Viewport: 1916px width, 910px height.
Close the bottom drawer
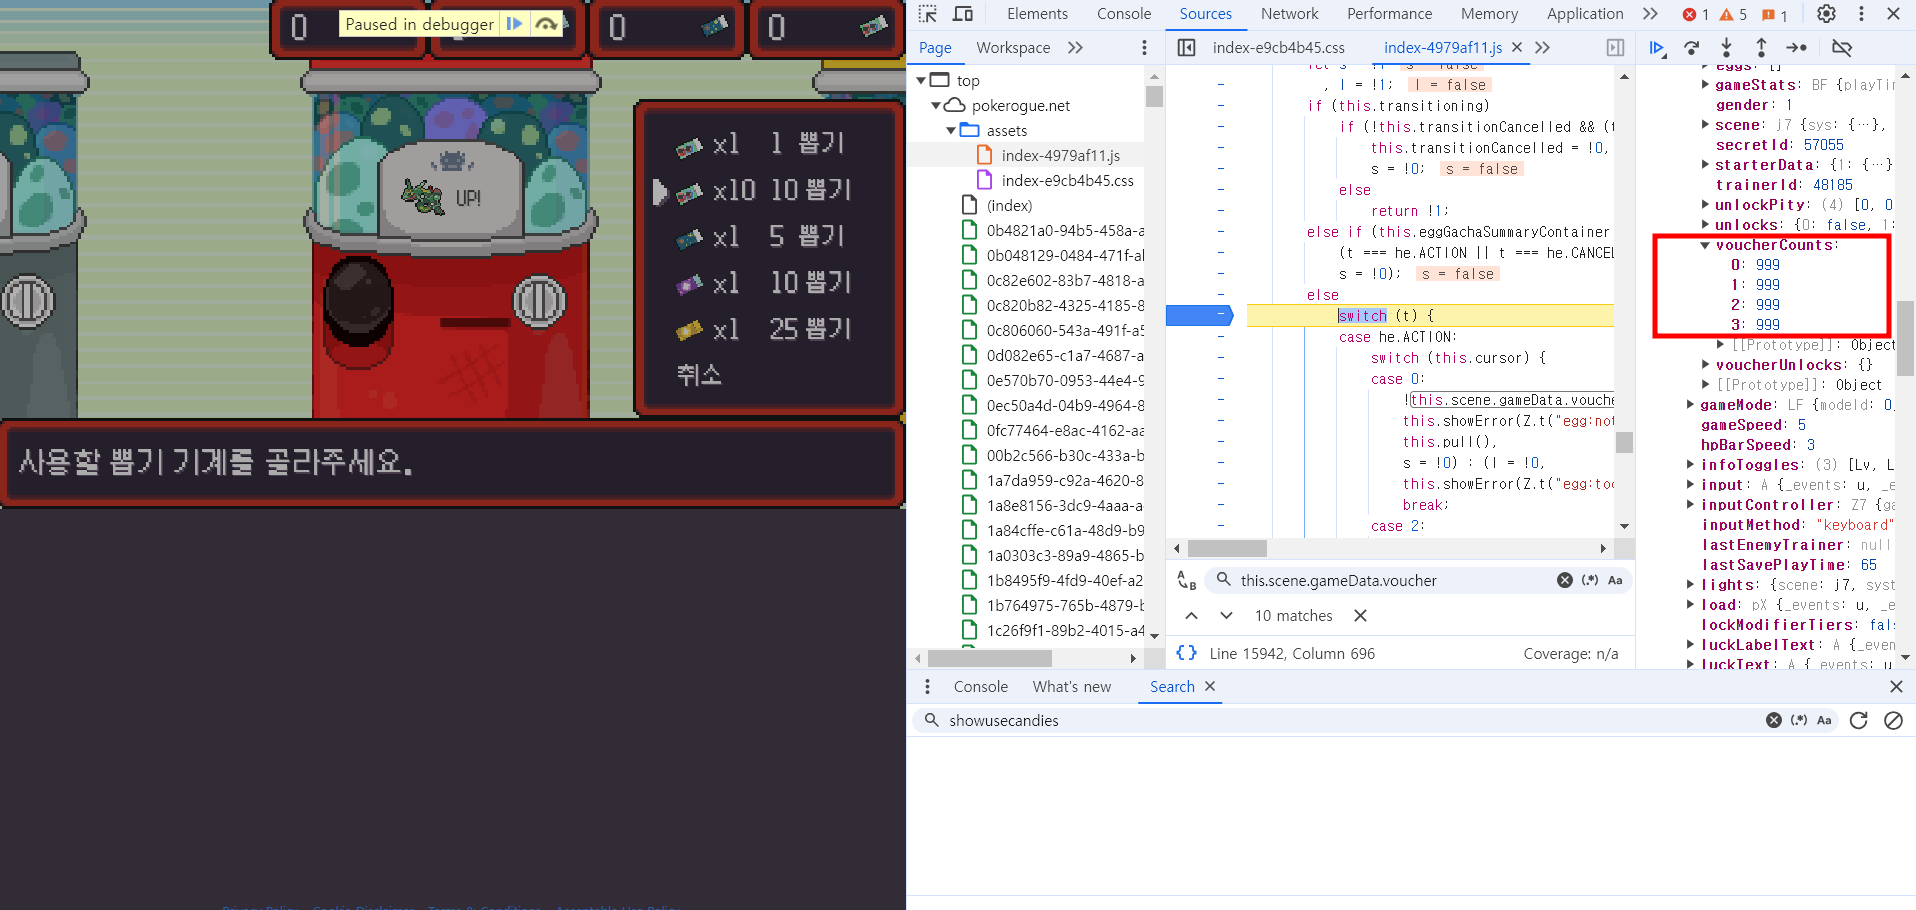(1896, 686)
